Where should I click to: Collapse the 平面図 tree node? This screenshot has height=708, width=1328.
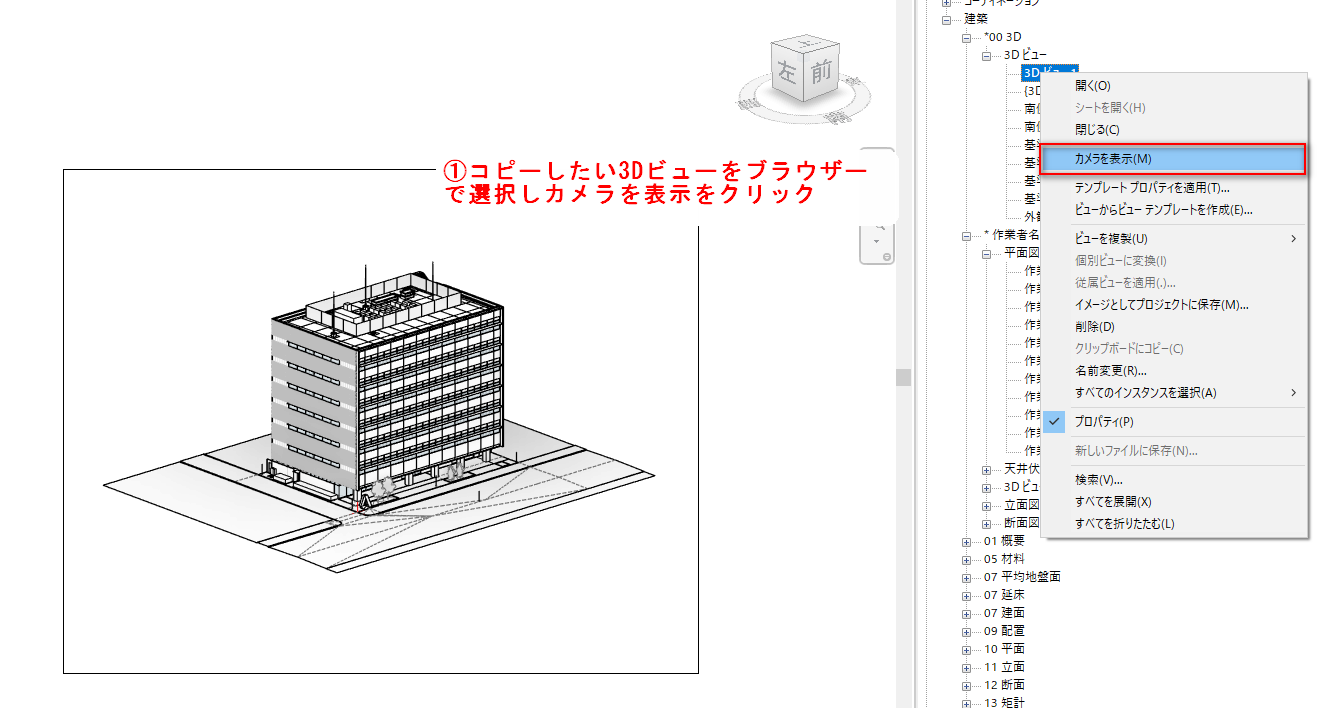click(x=986, y=253)
